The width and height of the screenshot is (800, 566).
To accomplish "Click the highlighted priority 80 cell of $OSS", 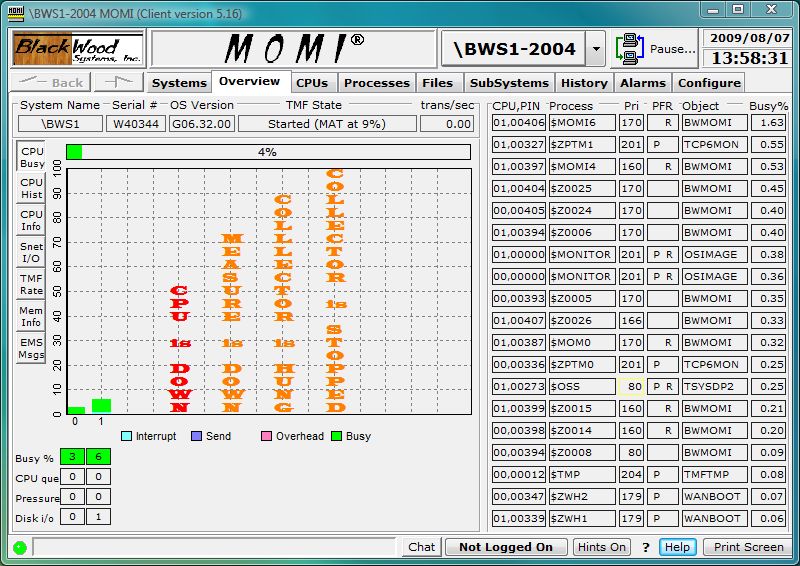I will click(x=631, y=386).
